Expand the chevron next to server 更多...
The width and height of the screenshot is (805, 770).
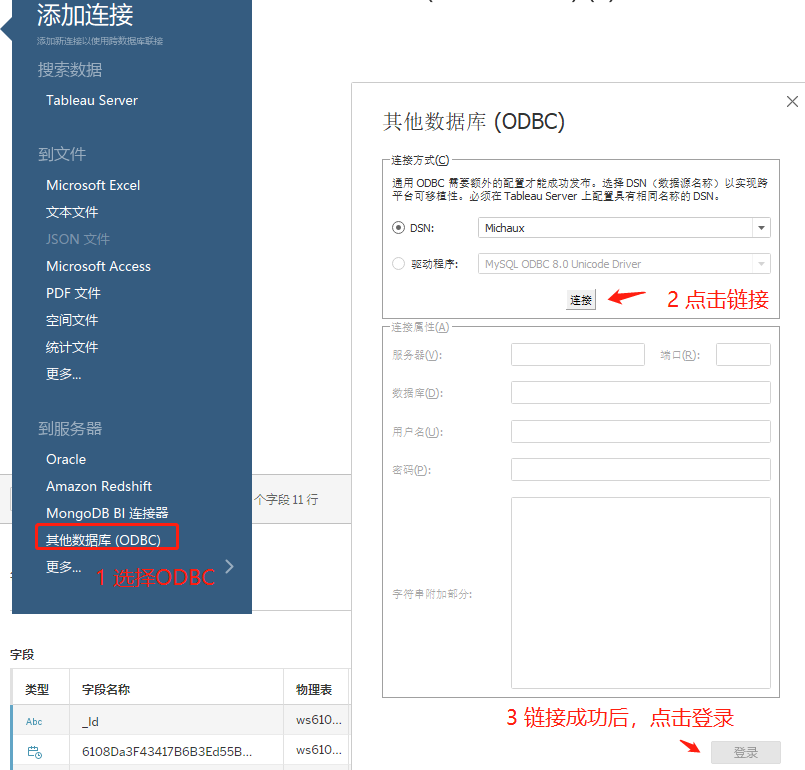point(229,567)
